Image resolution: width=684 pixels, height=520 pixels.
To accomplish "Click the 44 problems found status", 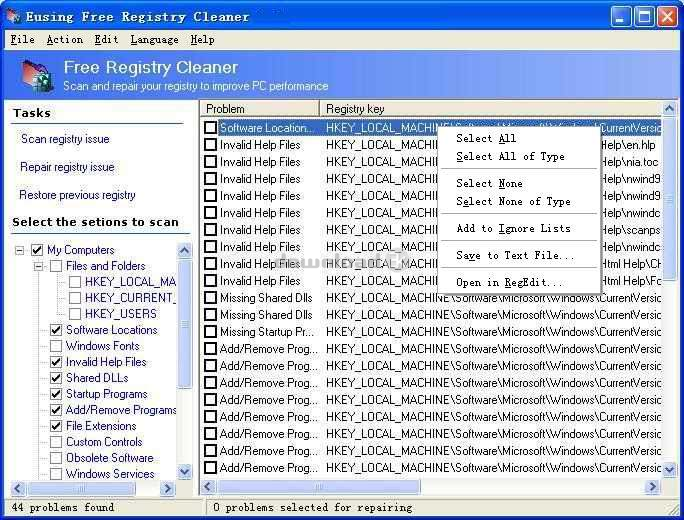I will (x=63, y=507).
